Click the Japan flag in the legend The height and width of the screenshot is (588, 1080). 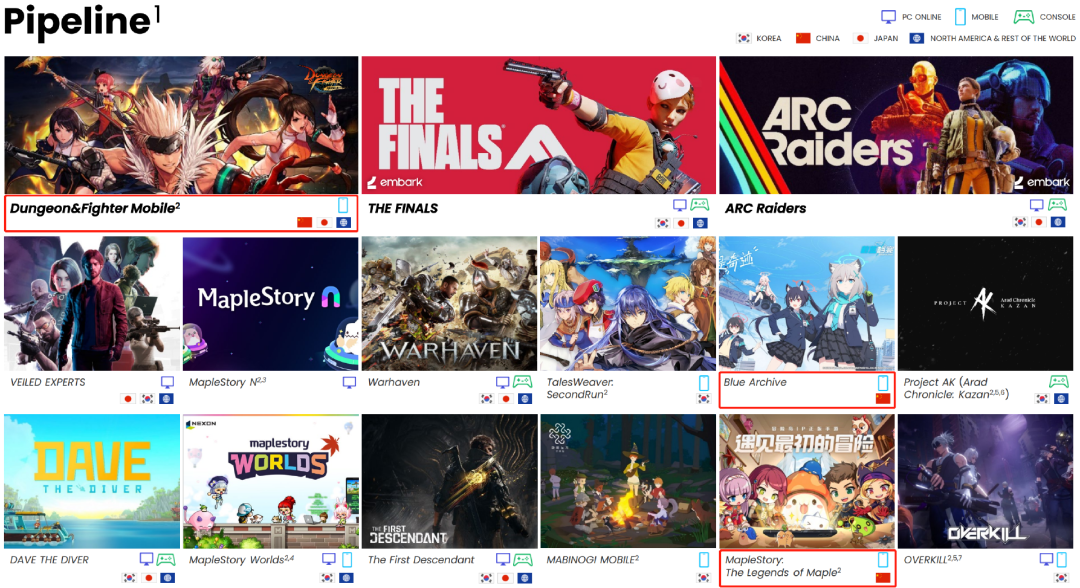(x=860, y=39)
